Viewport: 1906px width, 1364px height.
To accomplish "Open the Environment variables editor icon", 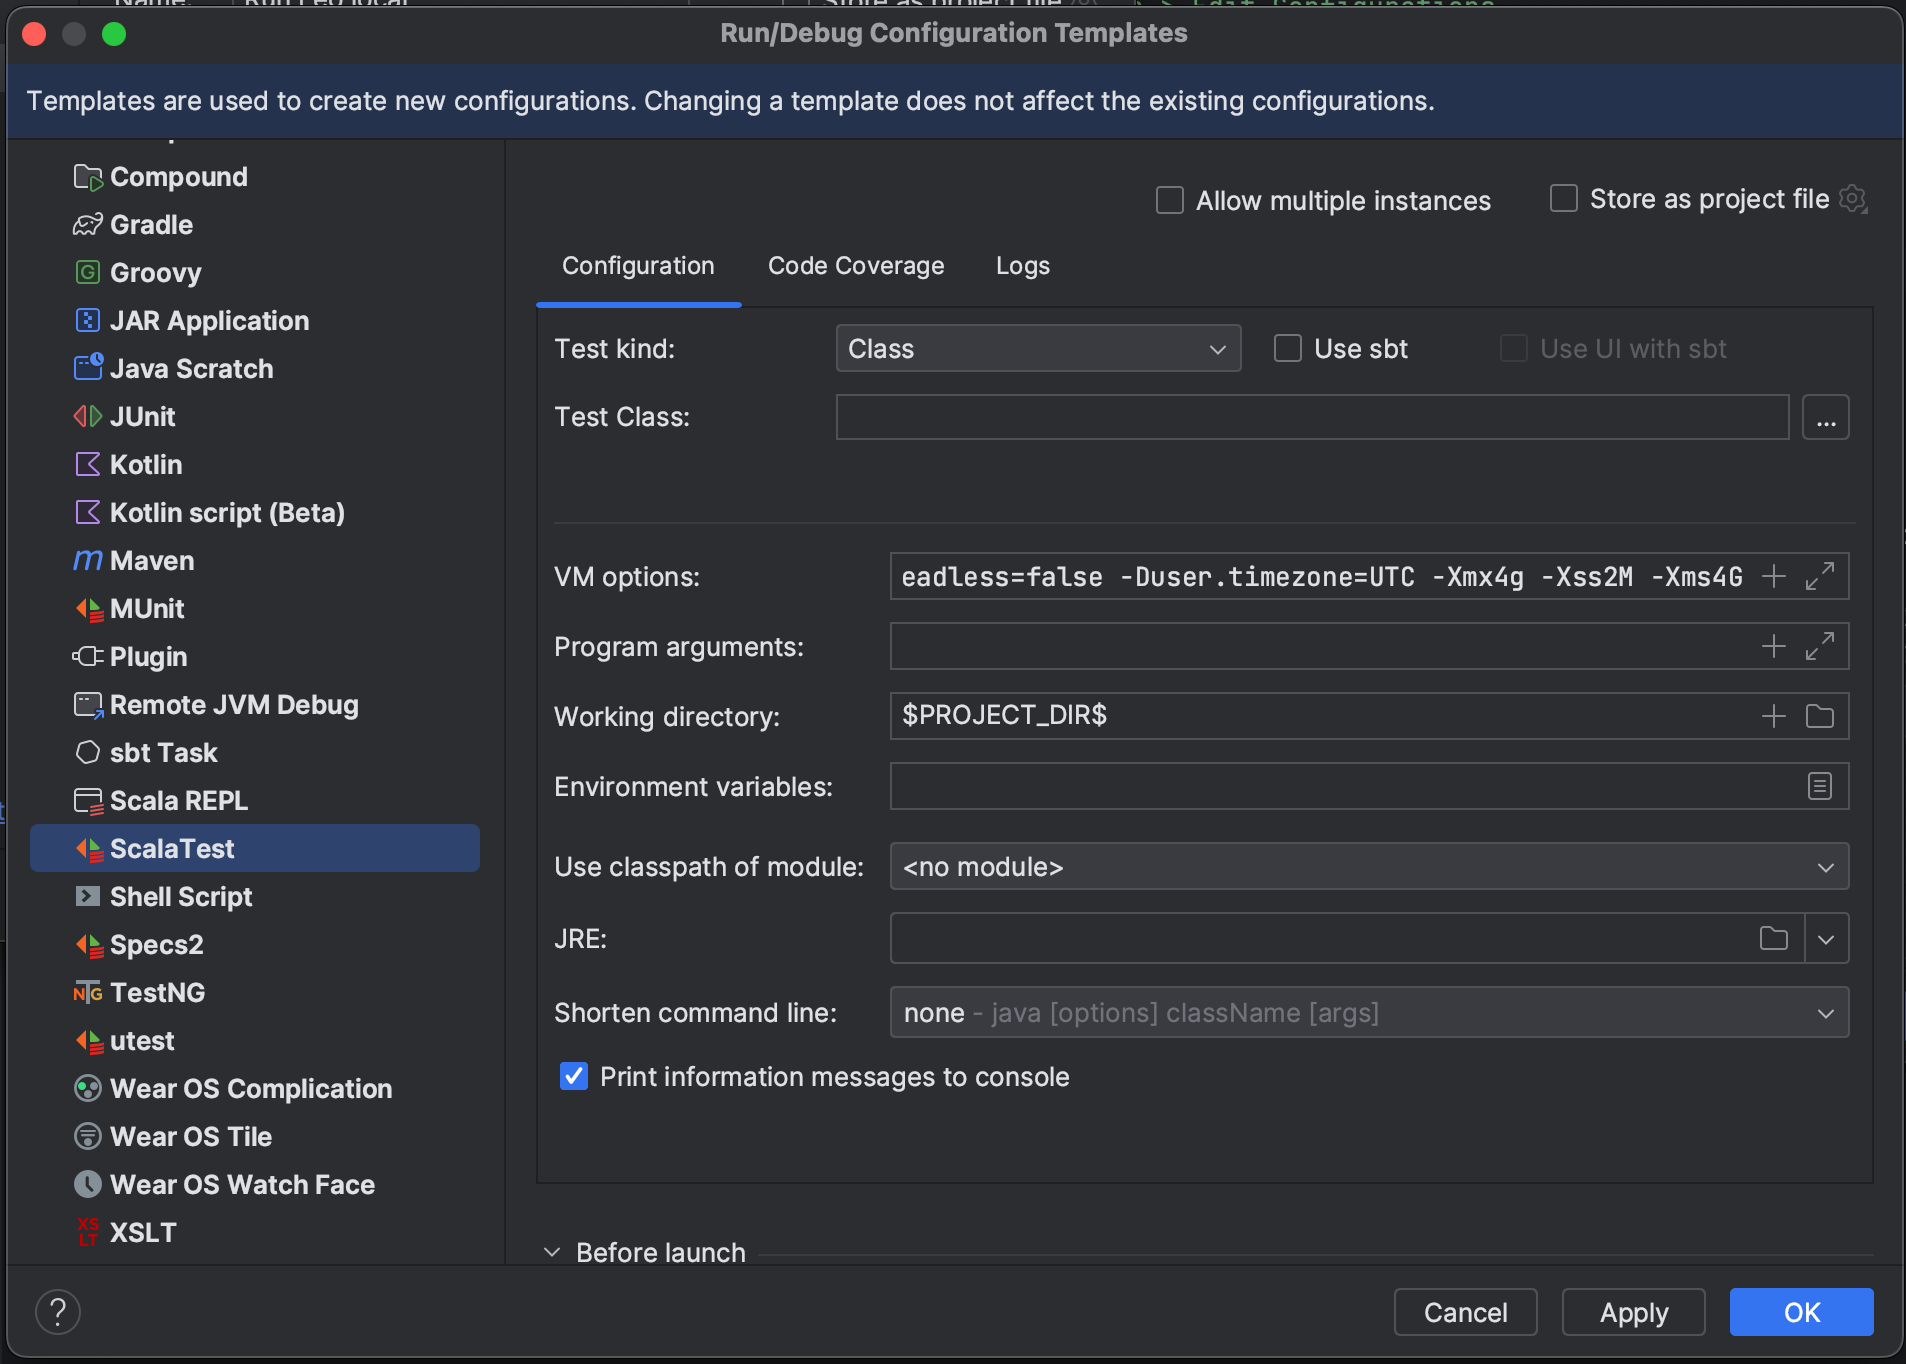I will tap(1819, 787).
